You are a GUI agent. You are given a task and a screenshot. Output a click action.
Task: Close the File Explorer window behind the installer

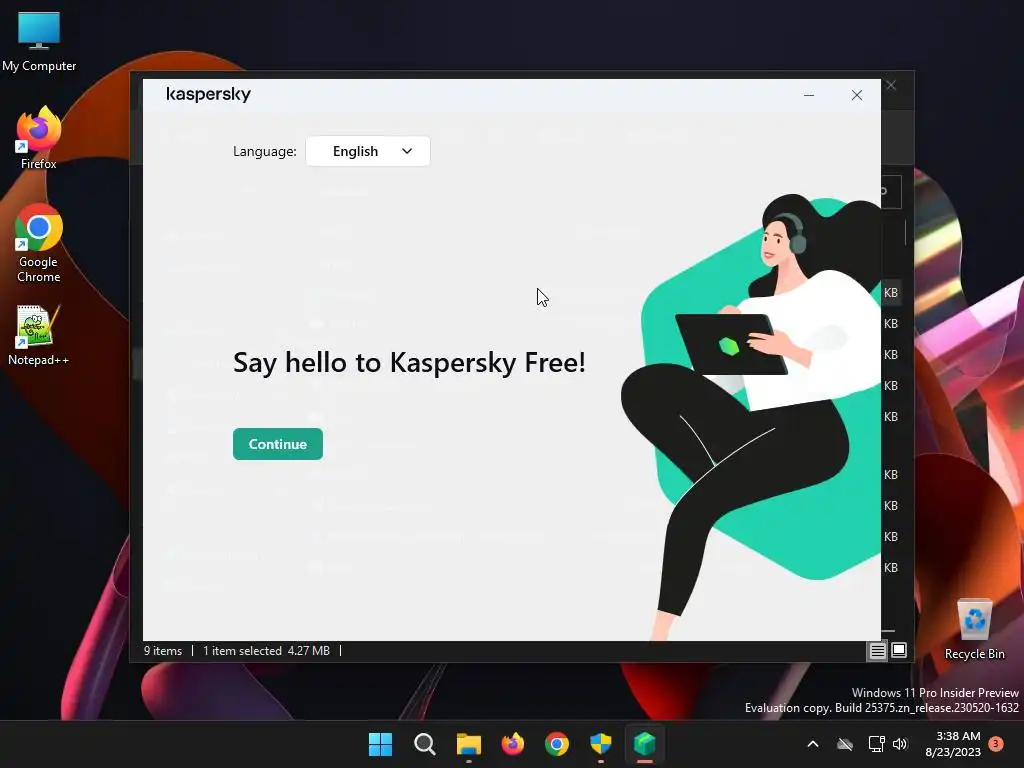pyautogui.click(x=891, y=86)
